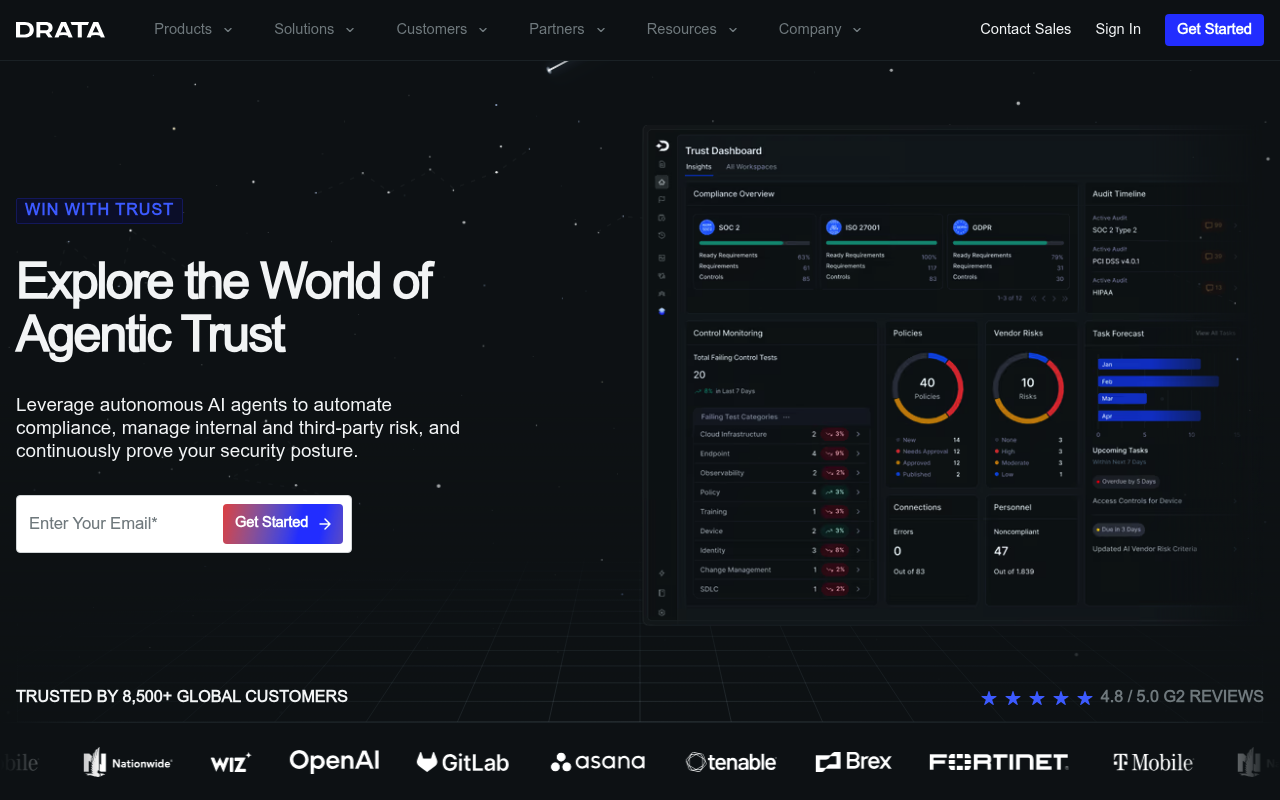The image size is (1280, 800).
Task: Click the blue Get Started header button
Action: [1214, 29]
